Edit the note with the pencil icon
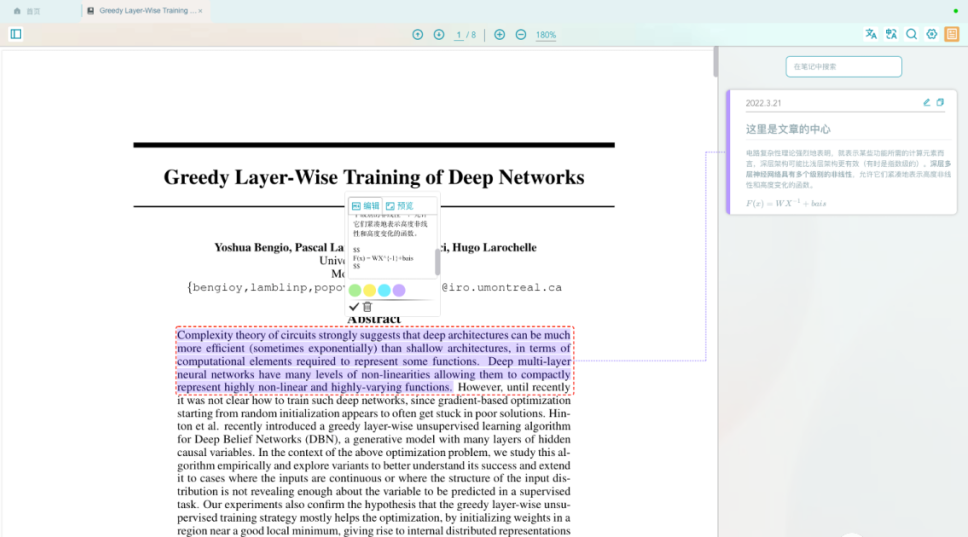The image size is (968, 537). pos(927,102)
